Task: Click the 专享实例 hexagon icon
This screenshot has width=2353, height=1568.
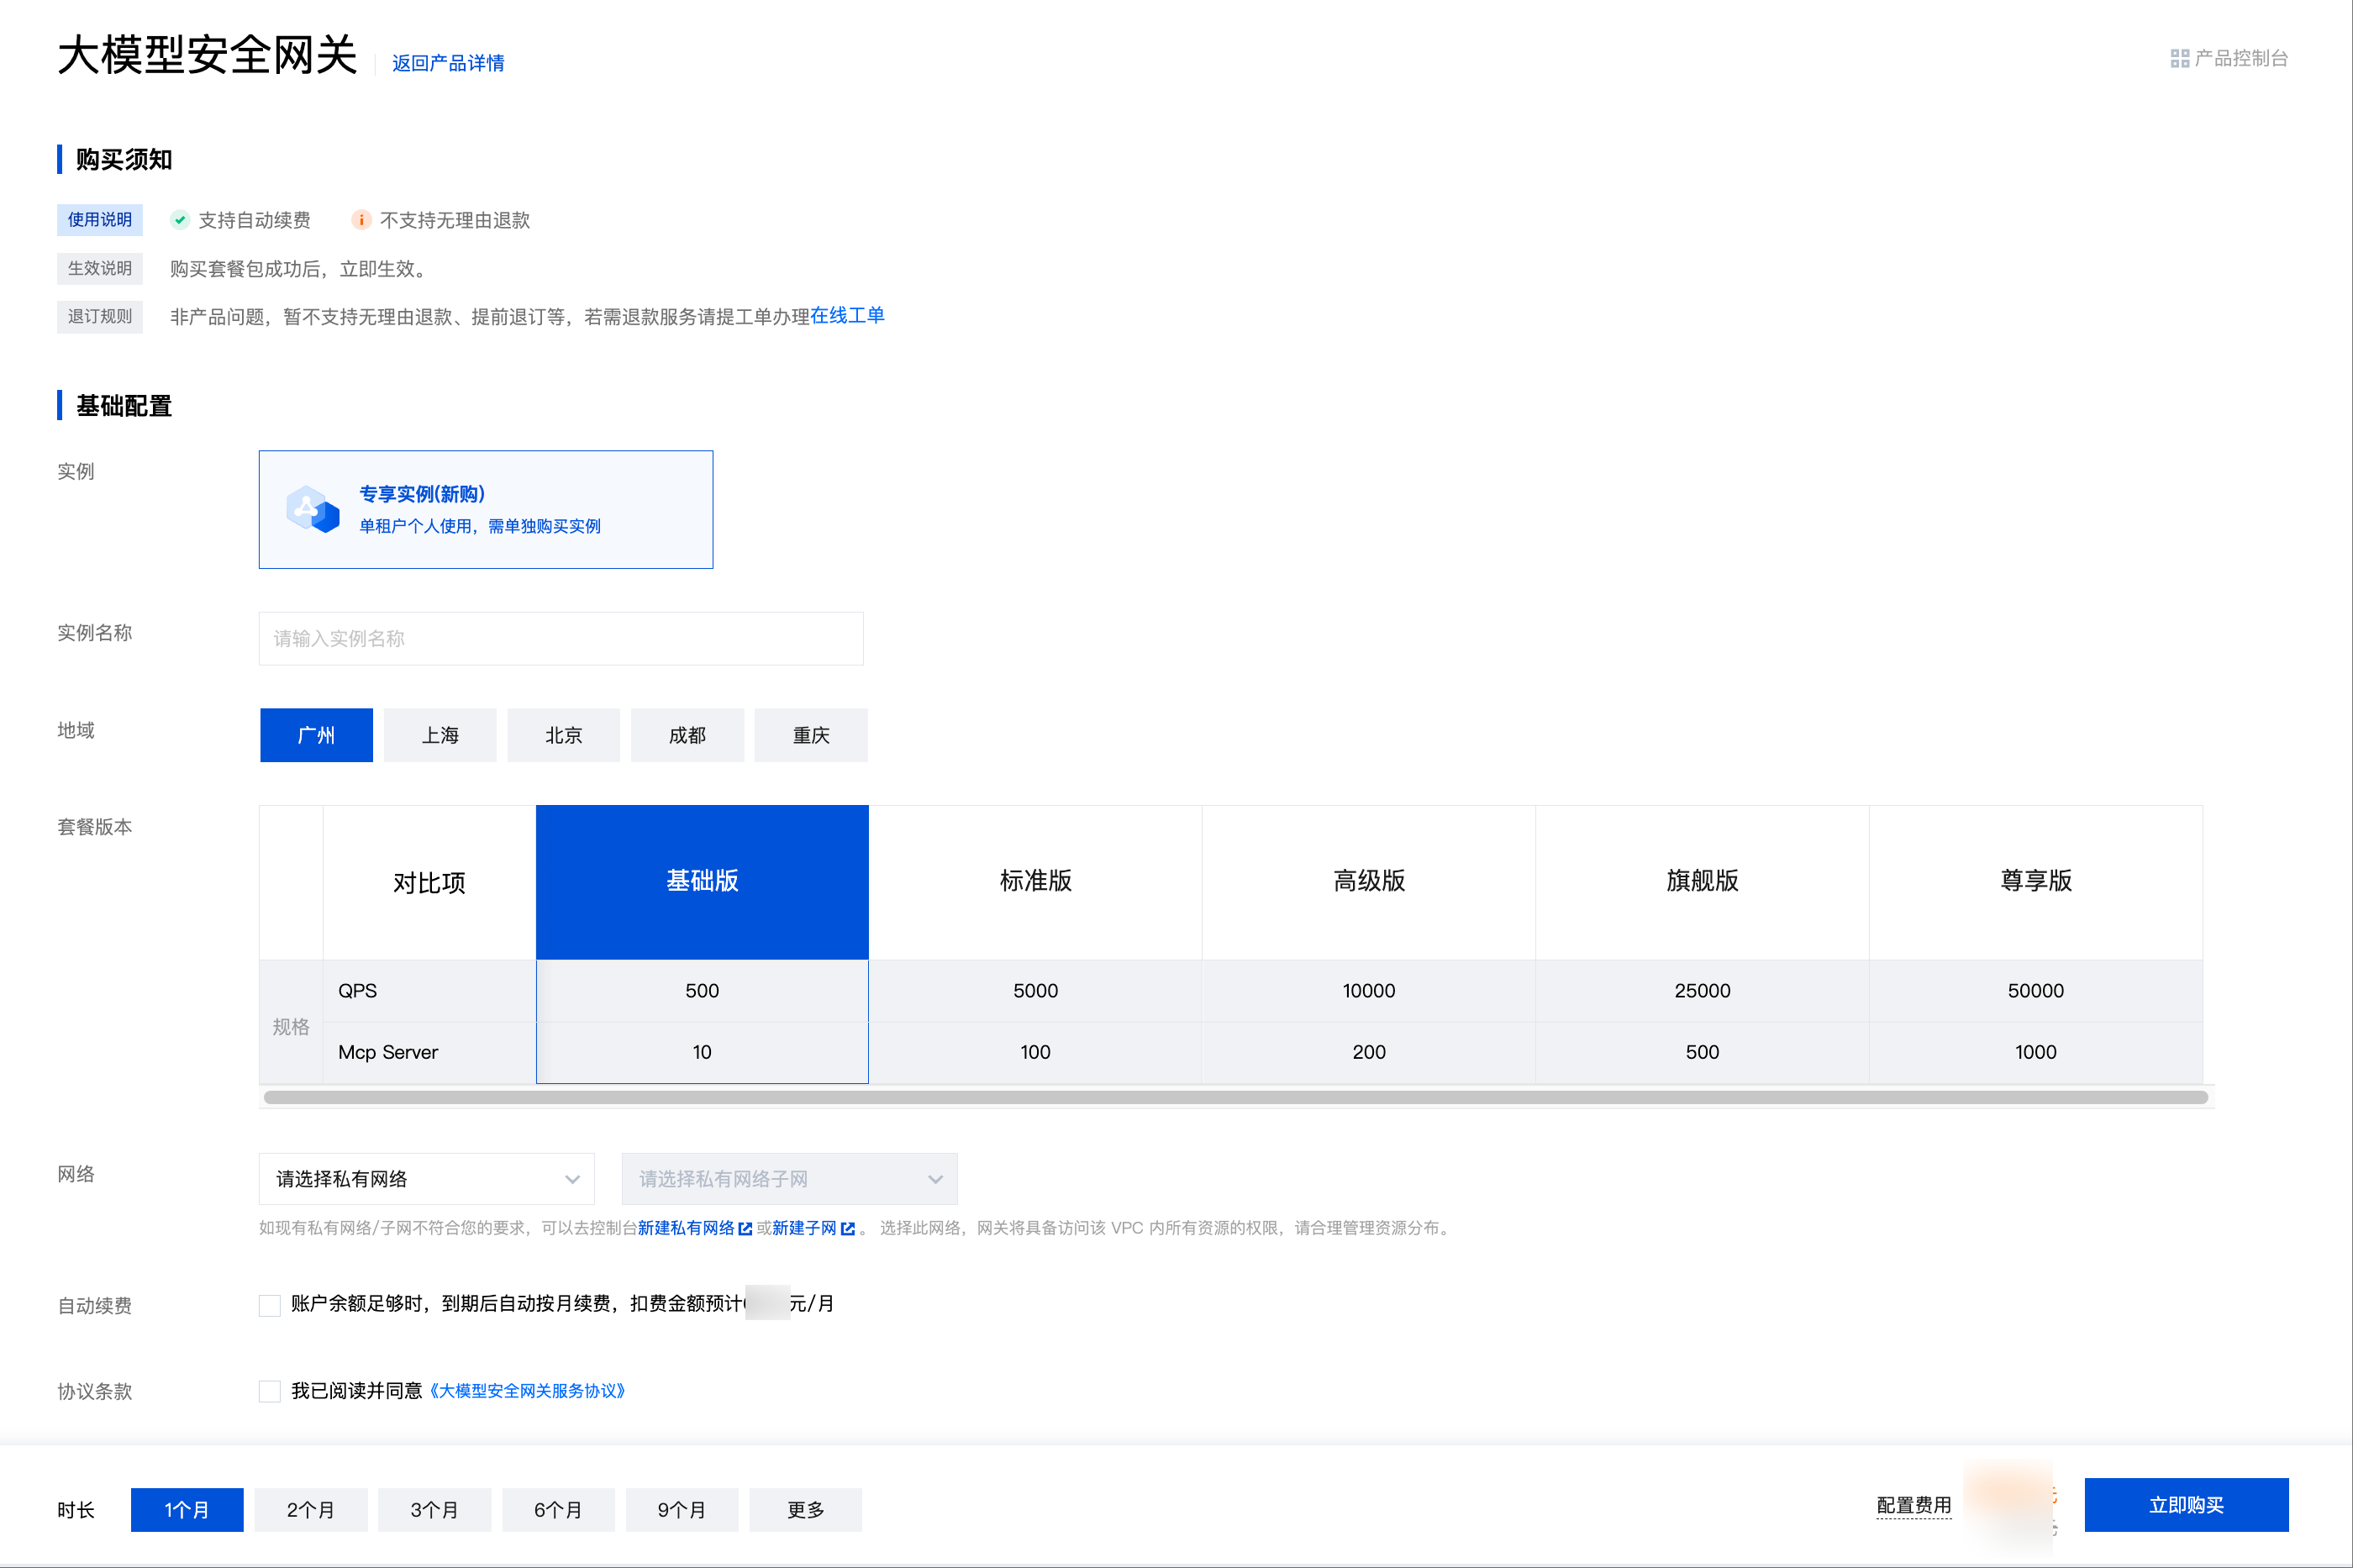Action: 312,510
